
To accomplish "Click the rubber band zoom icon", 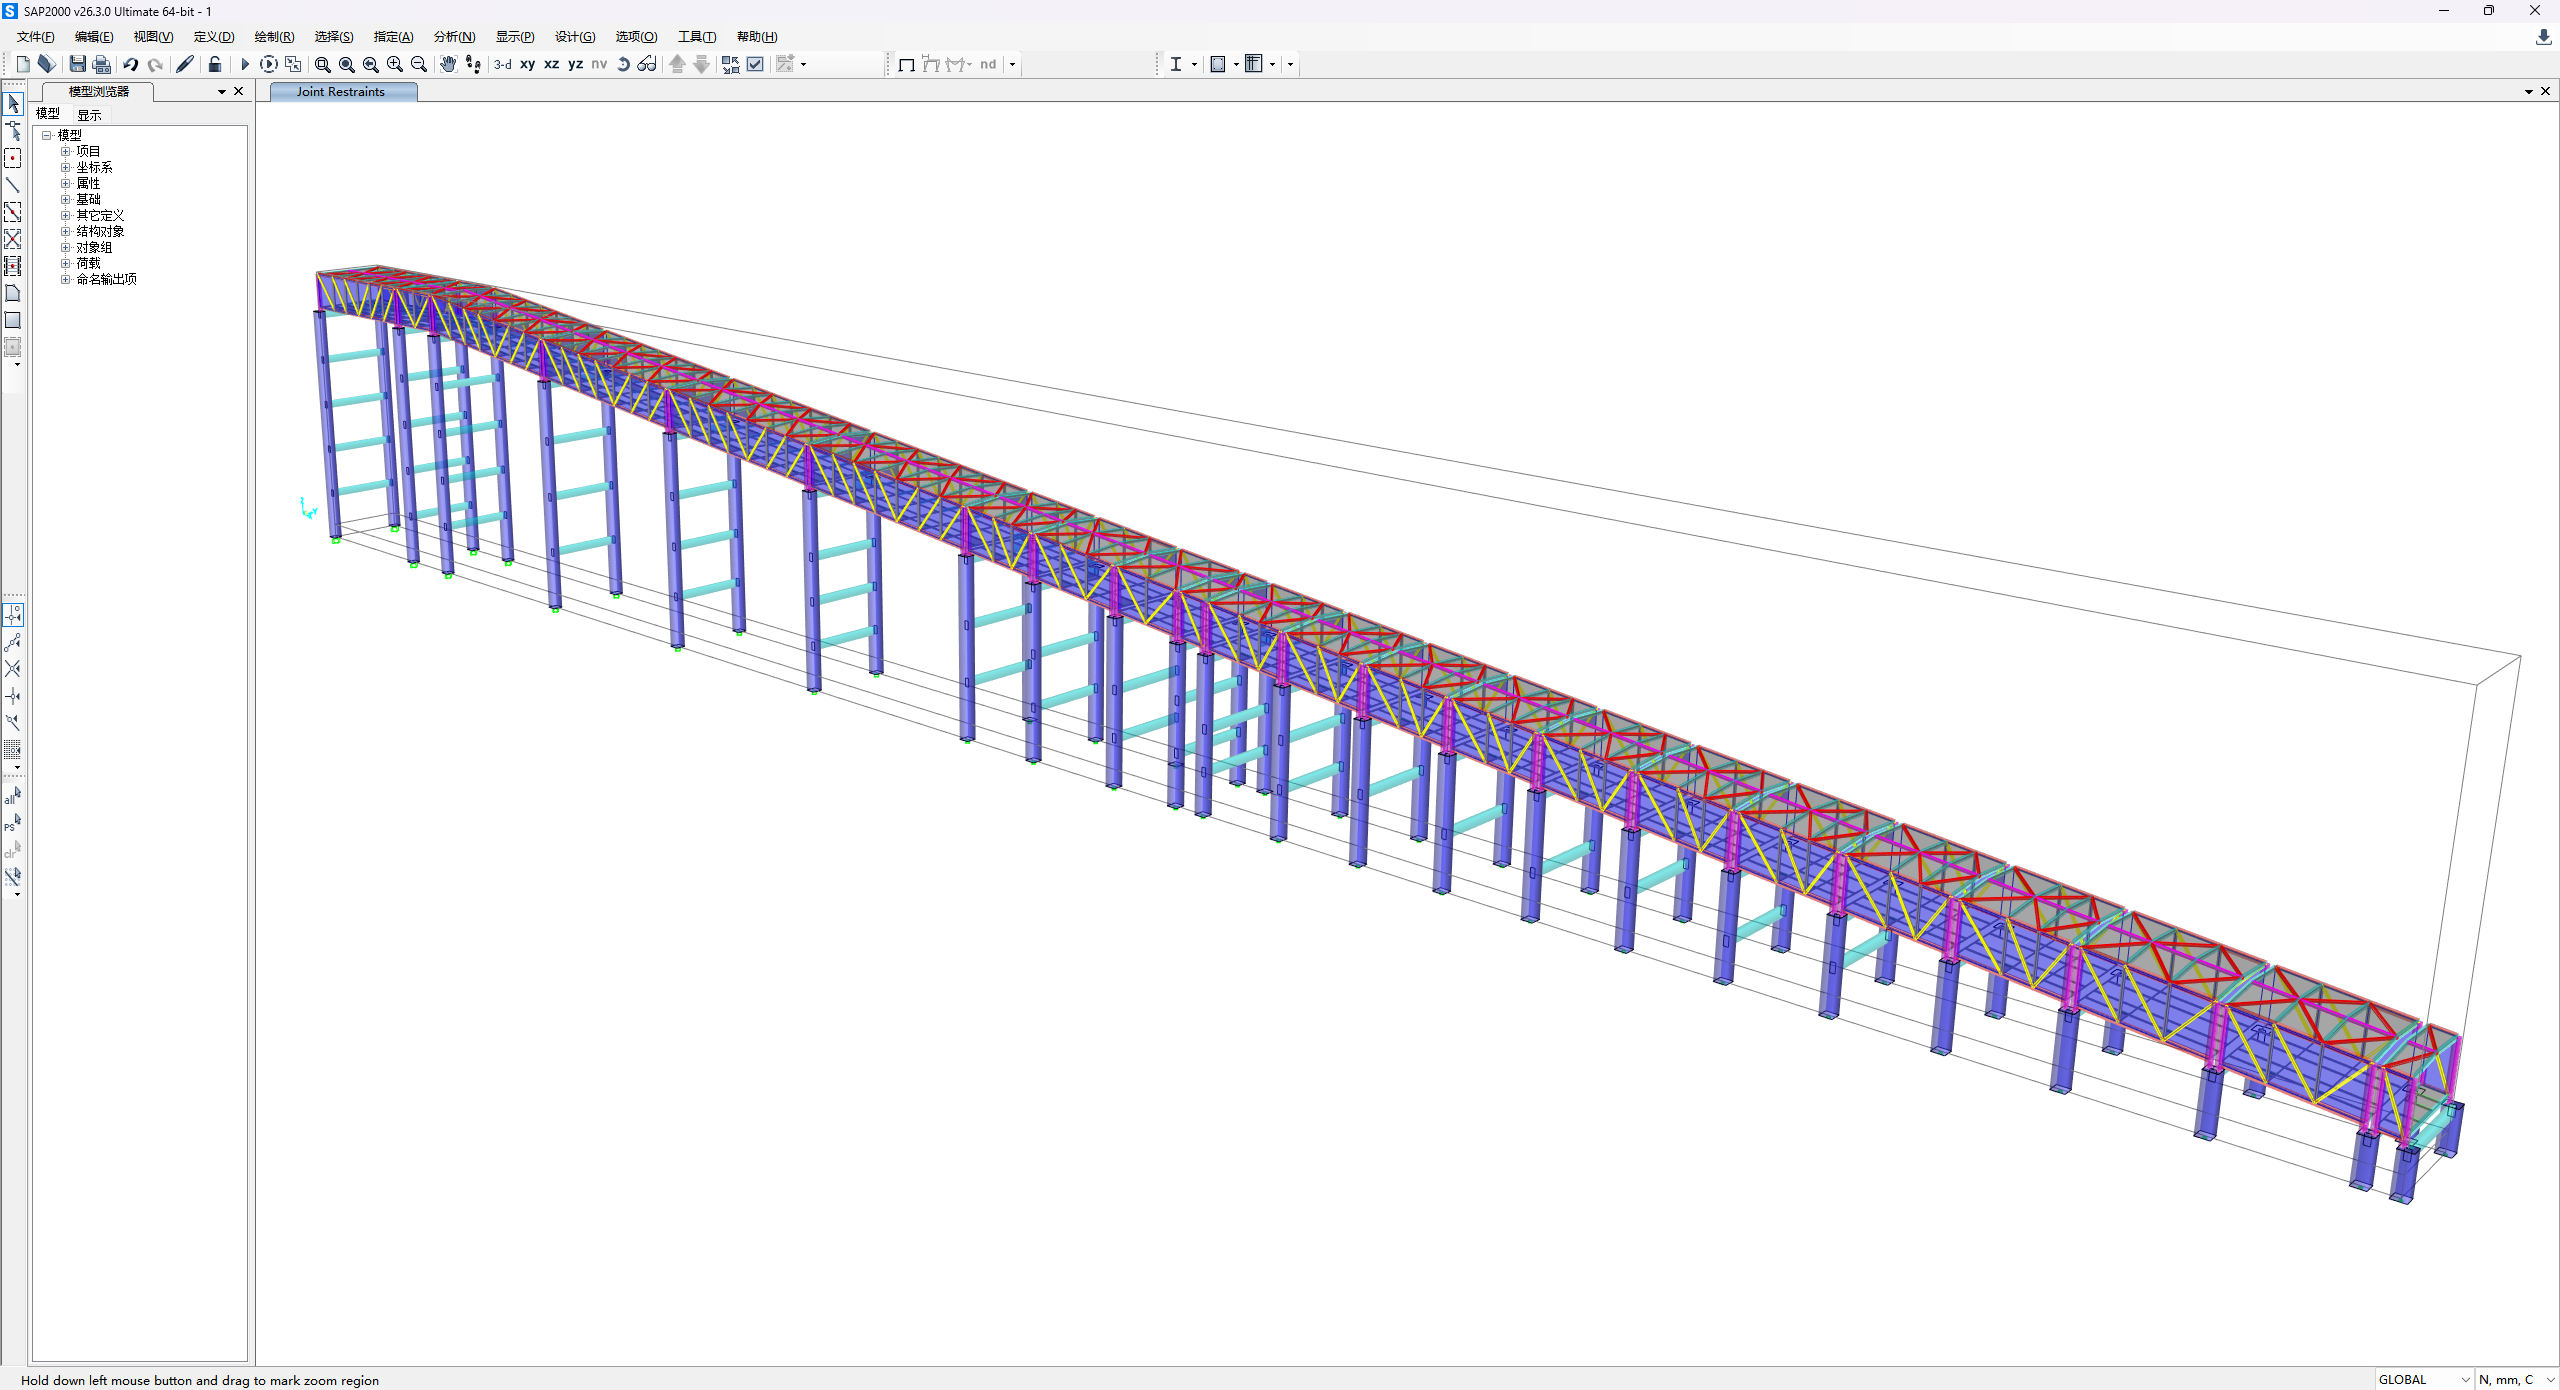I will pyautogui.click(x=322, y=64).
